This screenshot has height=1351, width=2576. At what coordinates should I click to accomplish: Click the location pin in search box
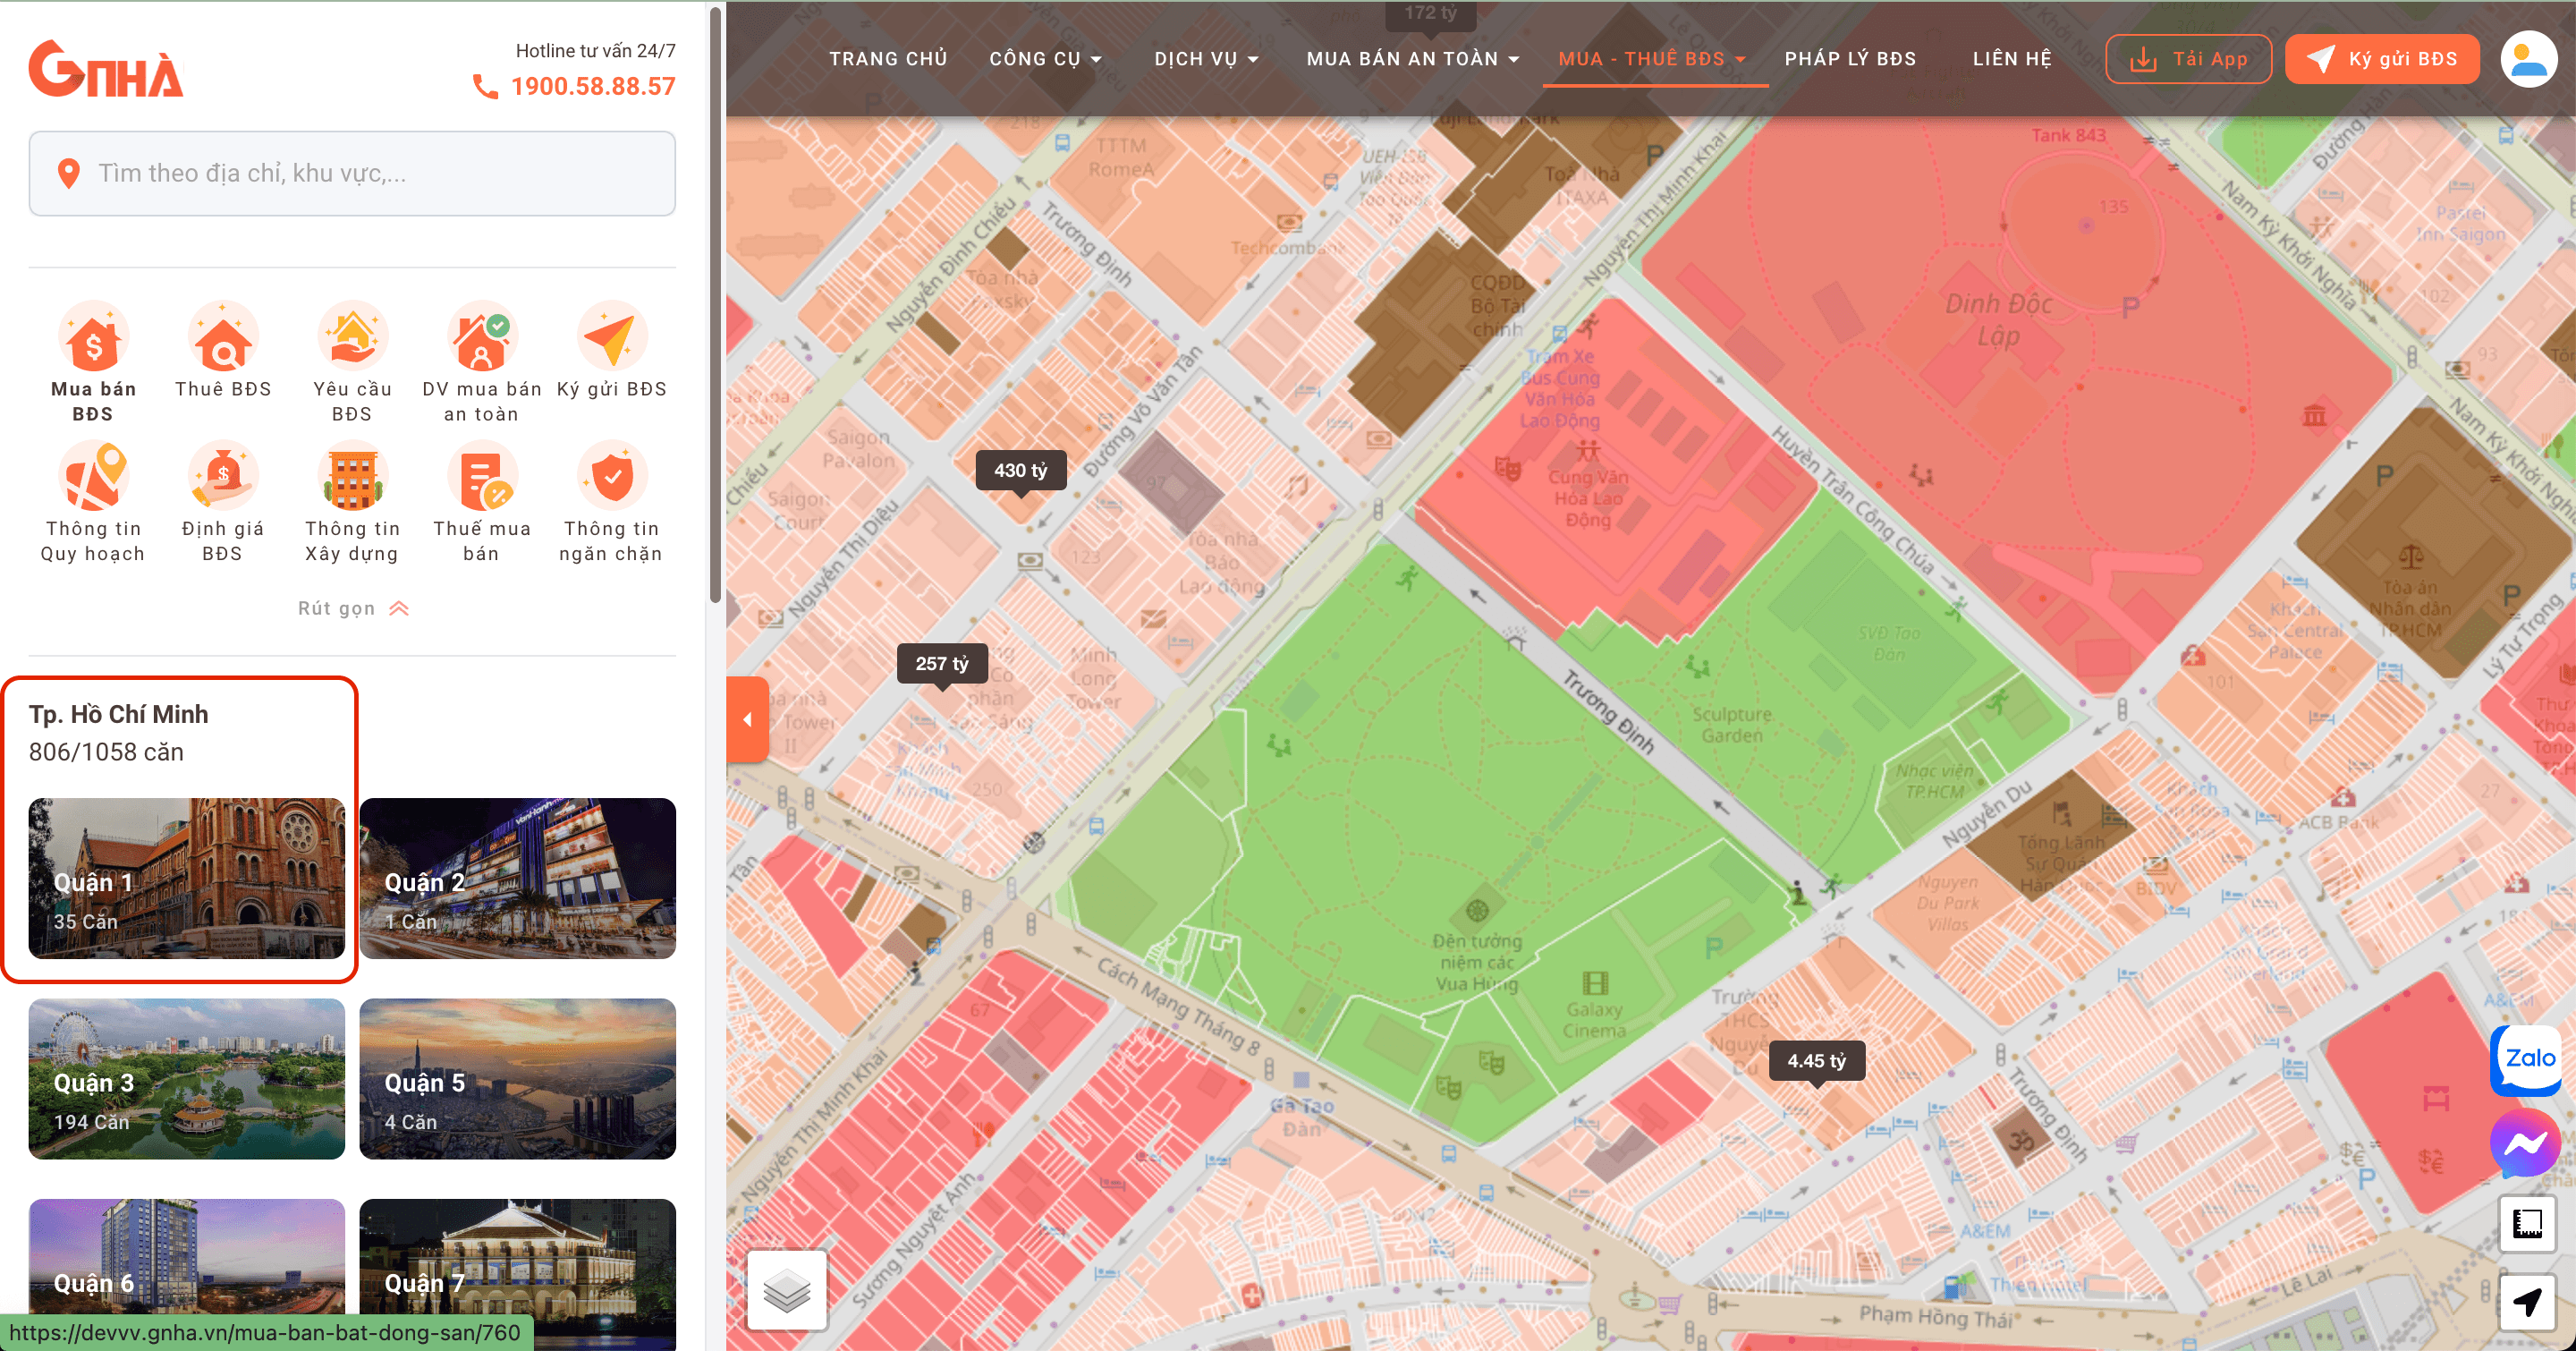(x=68, y=173)
